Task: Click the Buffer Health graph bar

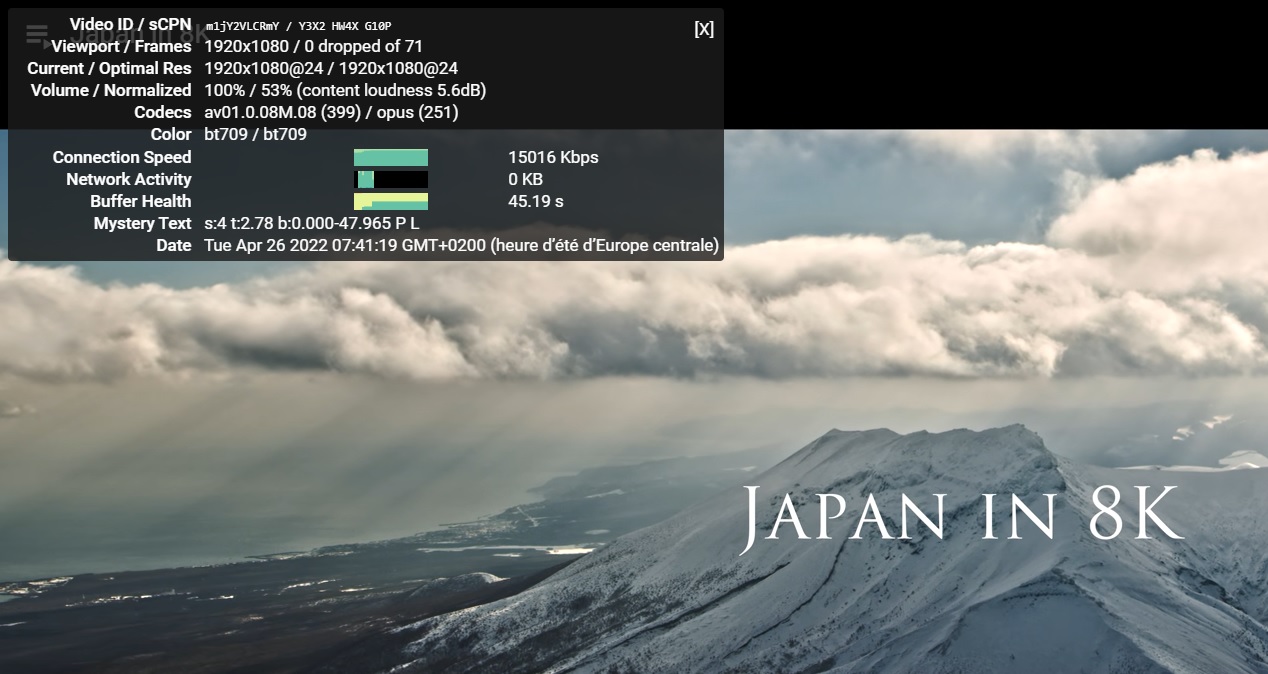Action: click(391, 201)
